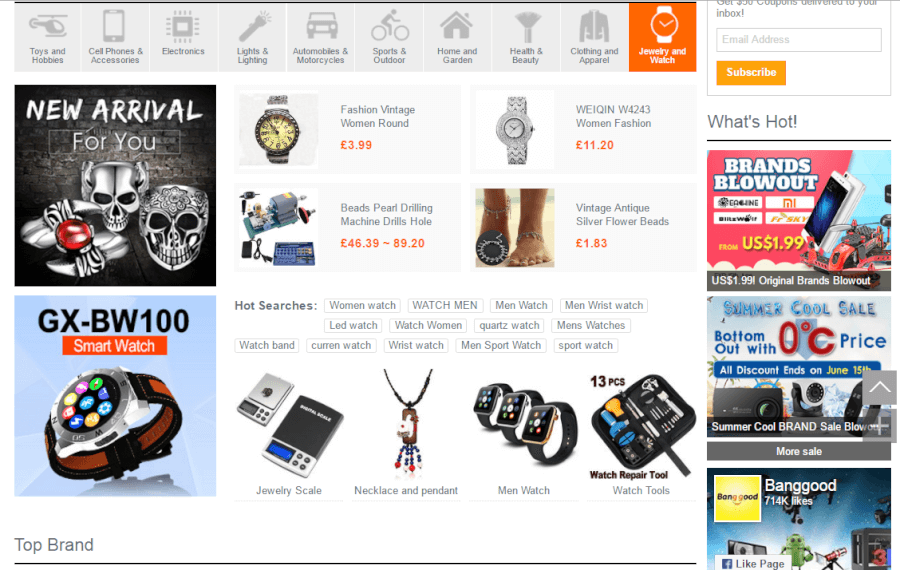Open the More sale button
This screenshot has width=900, height=570.
[798, 451]
